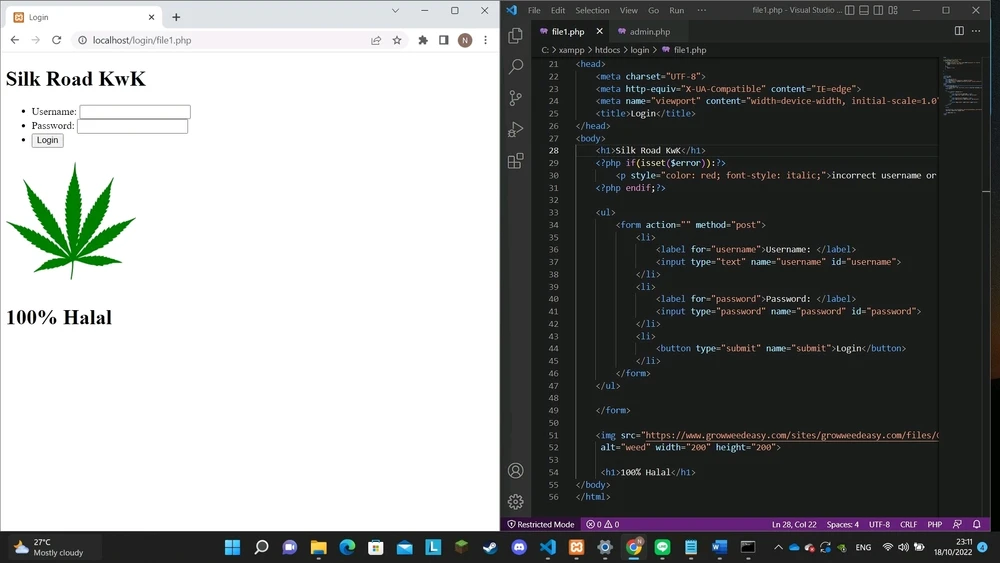
Task: Open the Manage gear menu in VS Code
Action: [x=516, y=502]
